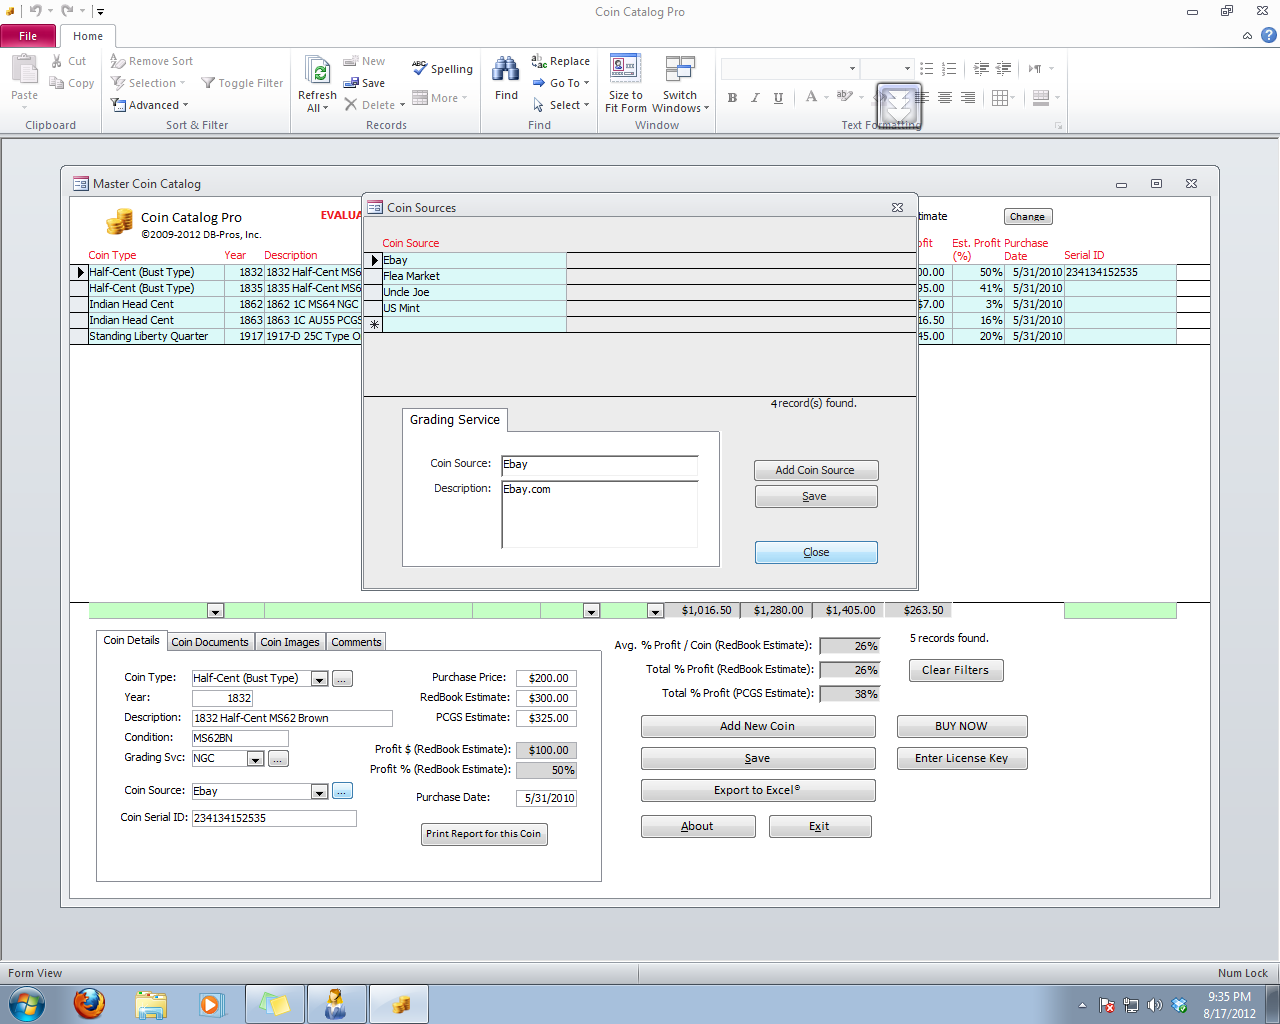The width and height of the screenshot is (1280, 1024).
Task: Expand the Grading Svc dropdown
Action: (x=255, y=758)
